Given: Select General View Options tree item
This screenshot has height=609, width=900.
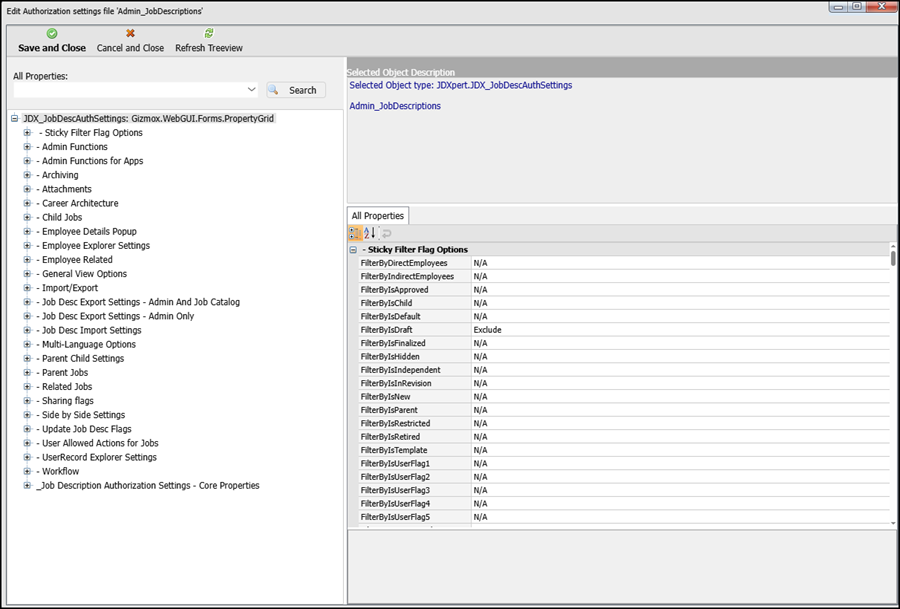Looking at the screenshot, I should click(81, 274).
